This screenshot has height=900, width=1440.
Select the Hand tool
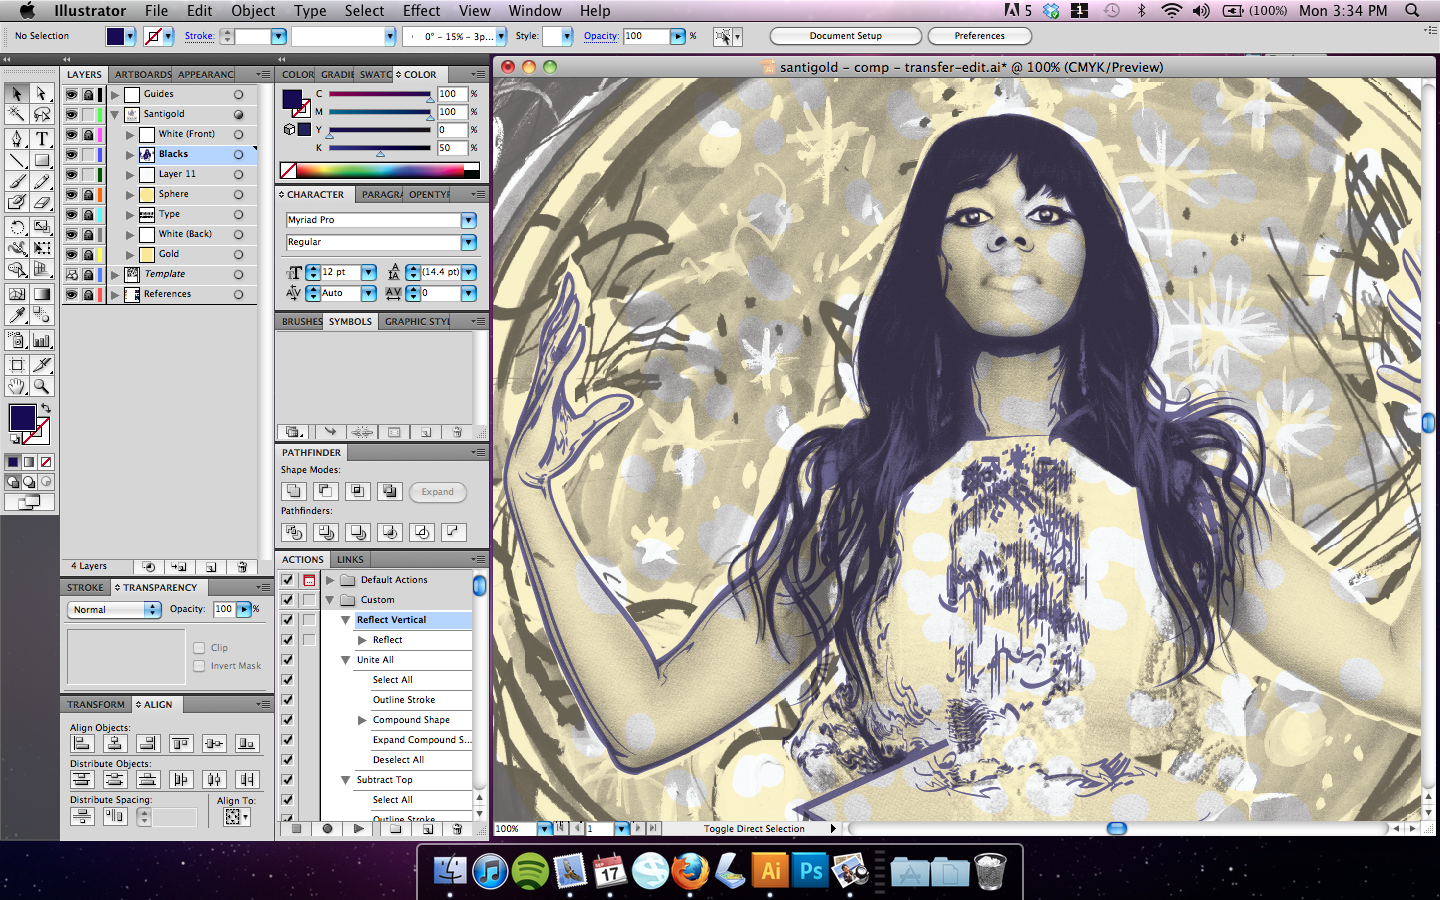pyautogui.click(x=17, y=386)
